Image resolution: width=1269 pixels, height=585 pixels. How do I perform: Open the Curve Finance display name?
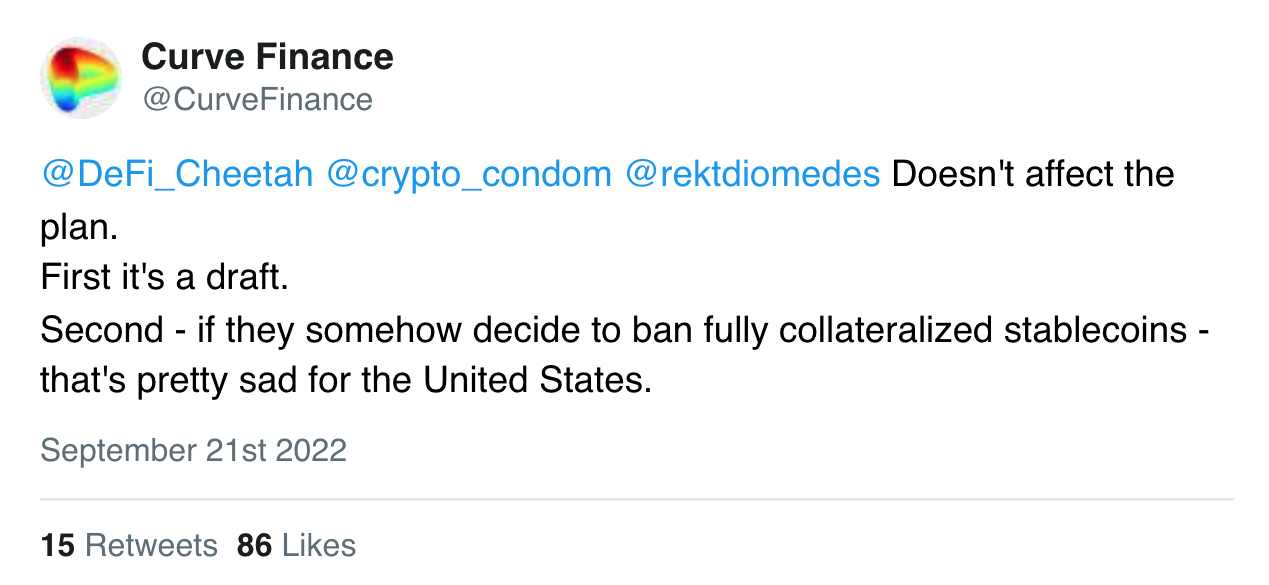pos(267,57)
